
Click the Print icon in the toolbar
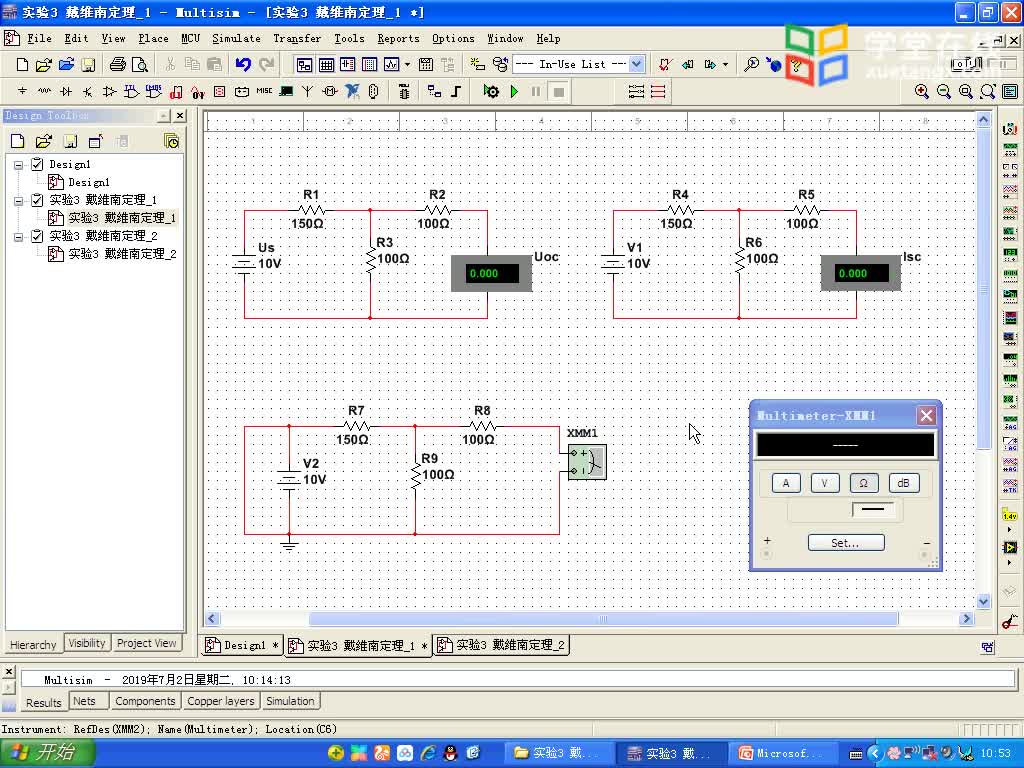point(118,65)
